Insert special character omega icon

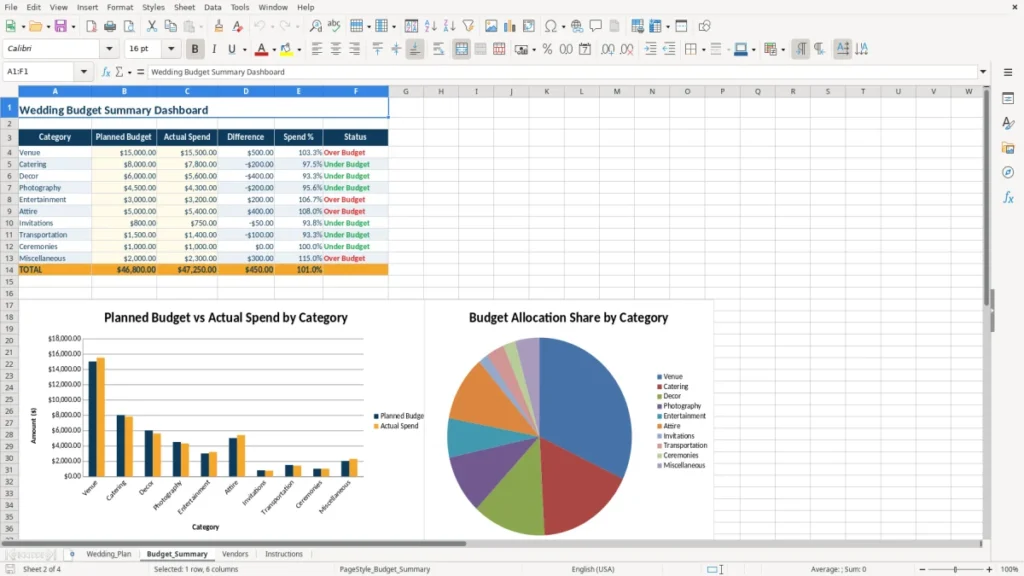point(551,26)
